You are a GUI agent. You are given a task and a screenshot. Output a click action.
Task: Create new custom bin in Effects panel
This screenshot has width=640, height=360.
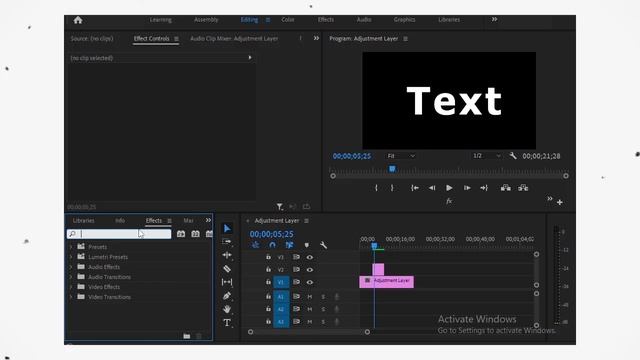[x=187, y=336]
